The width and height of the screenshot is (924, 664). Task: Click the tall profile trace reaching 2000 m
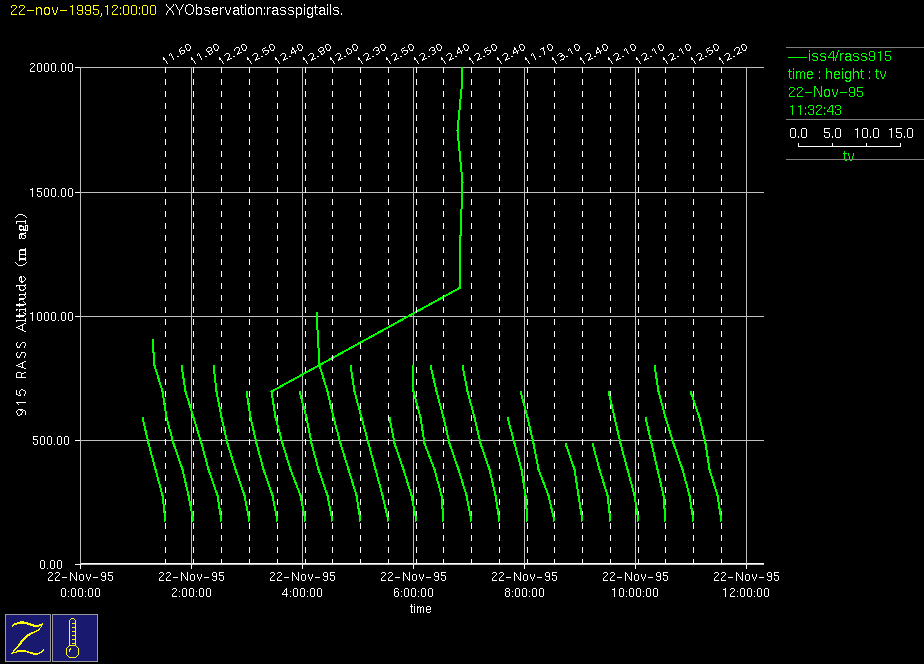[459, 180]
